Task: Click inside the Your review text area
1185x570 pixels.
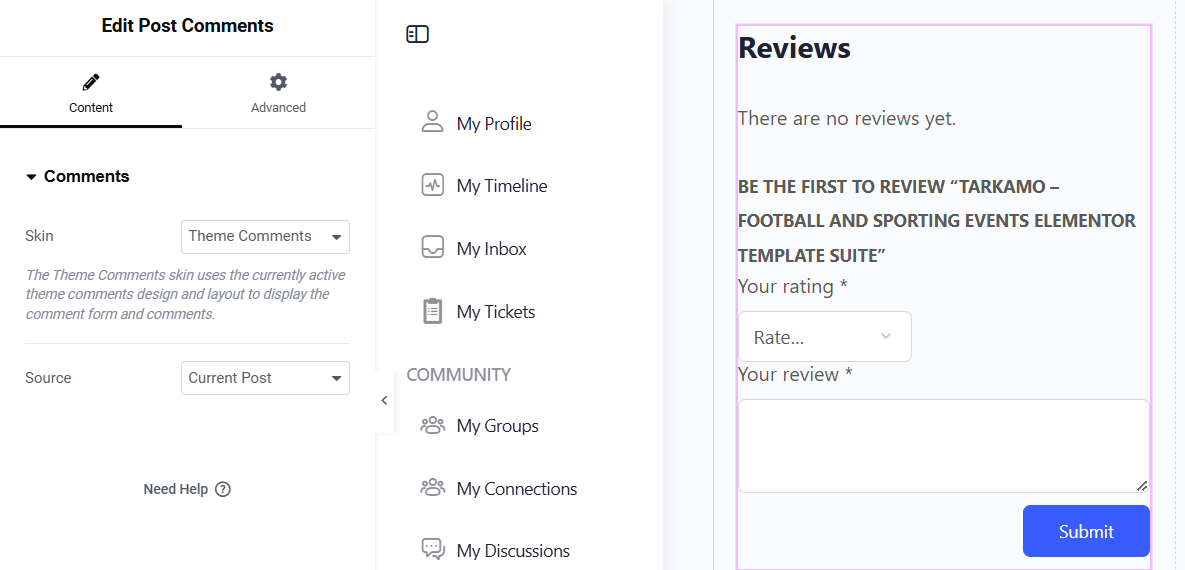Action: coord(942,445)
